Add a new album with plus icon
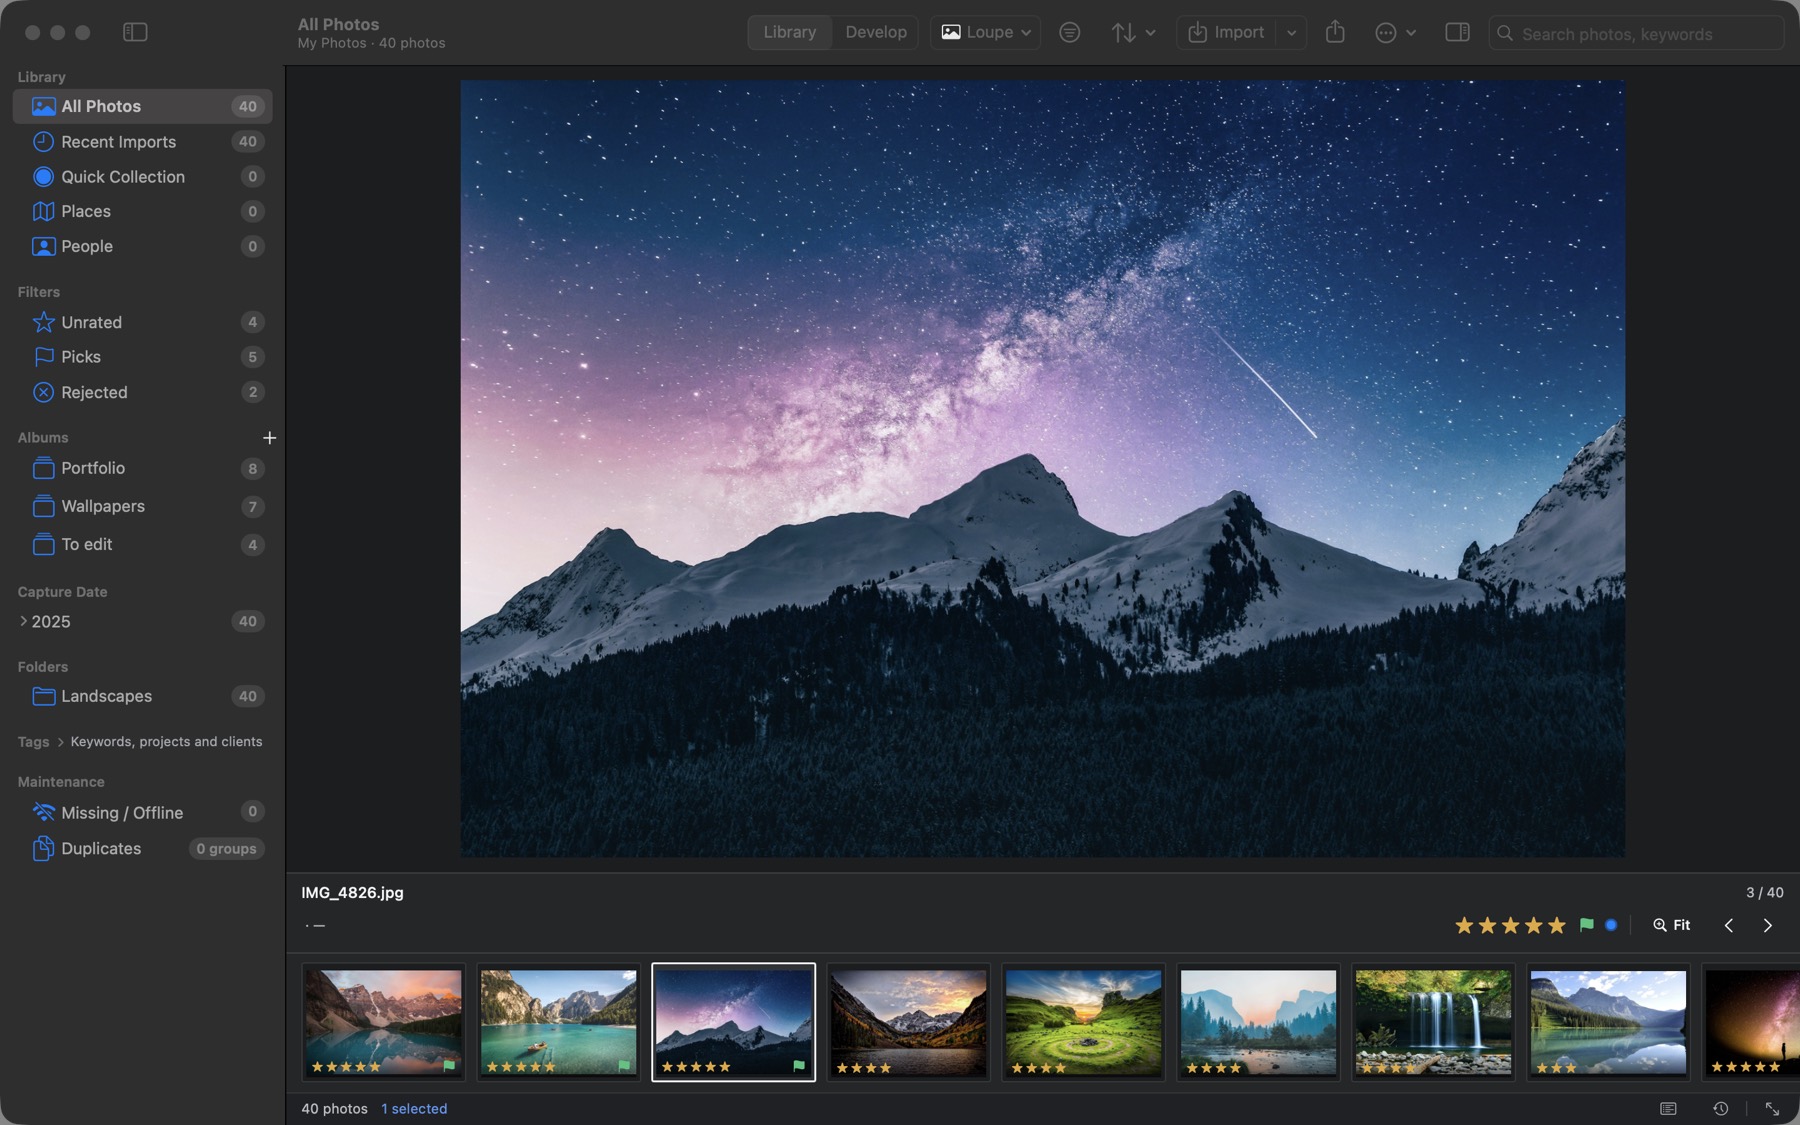Screen dimensions: 1800x1125 click(269, 438)
